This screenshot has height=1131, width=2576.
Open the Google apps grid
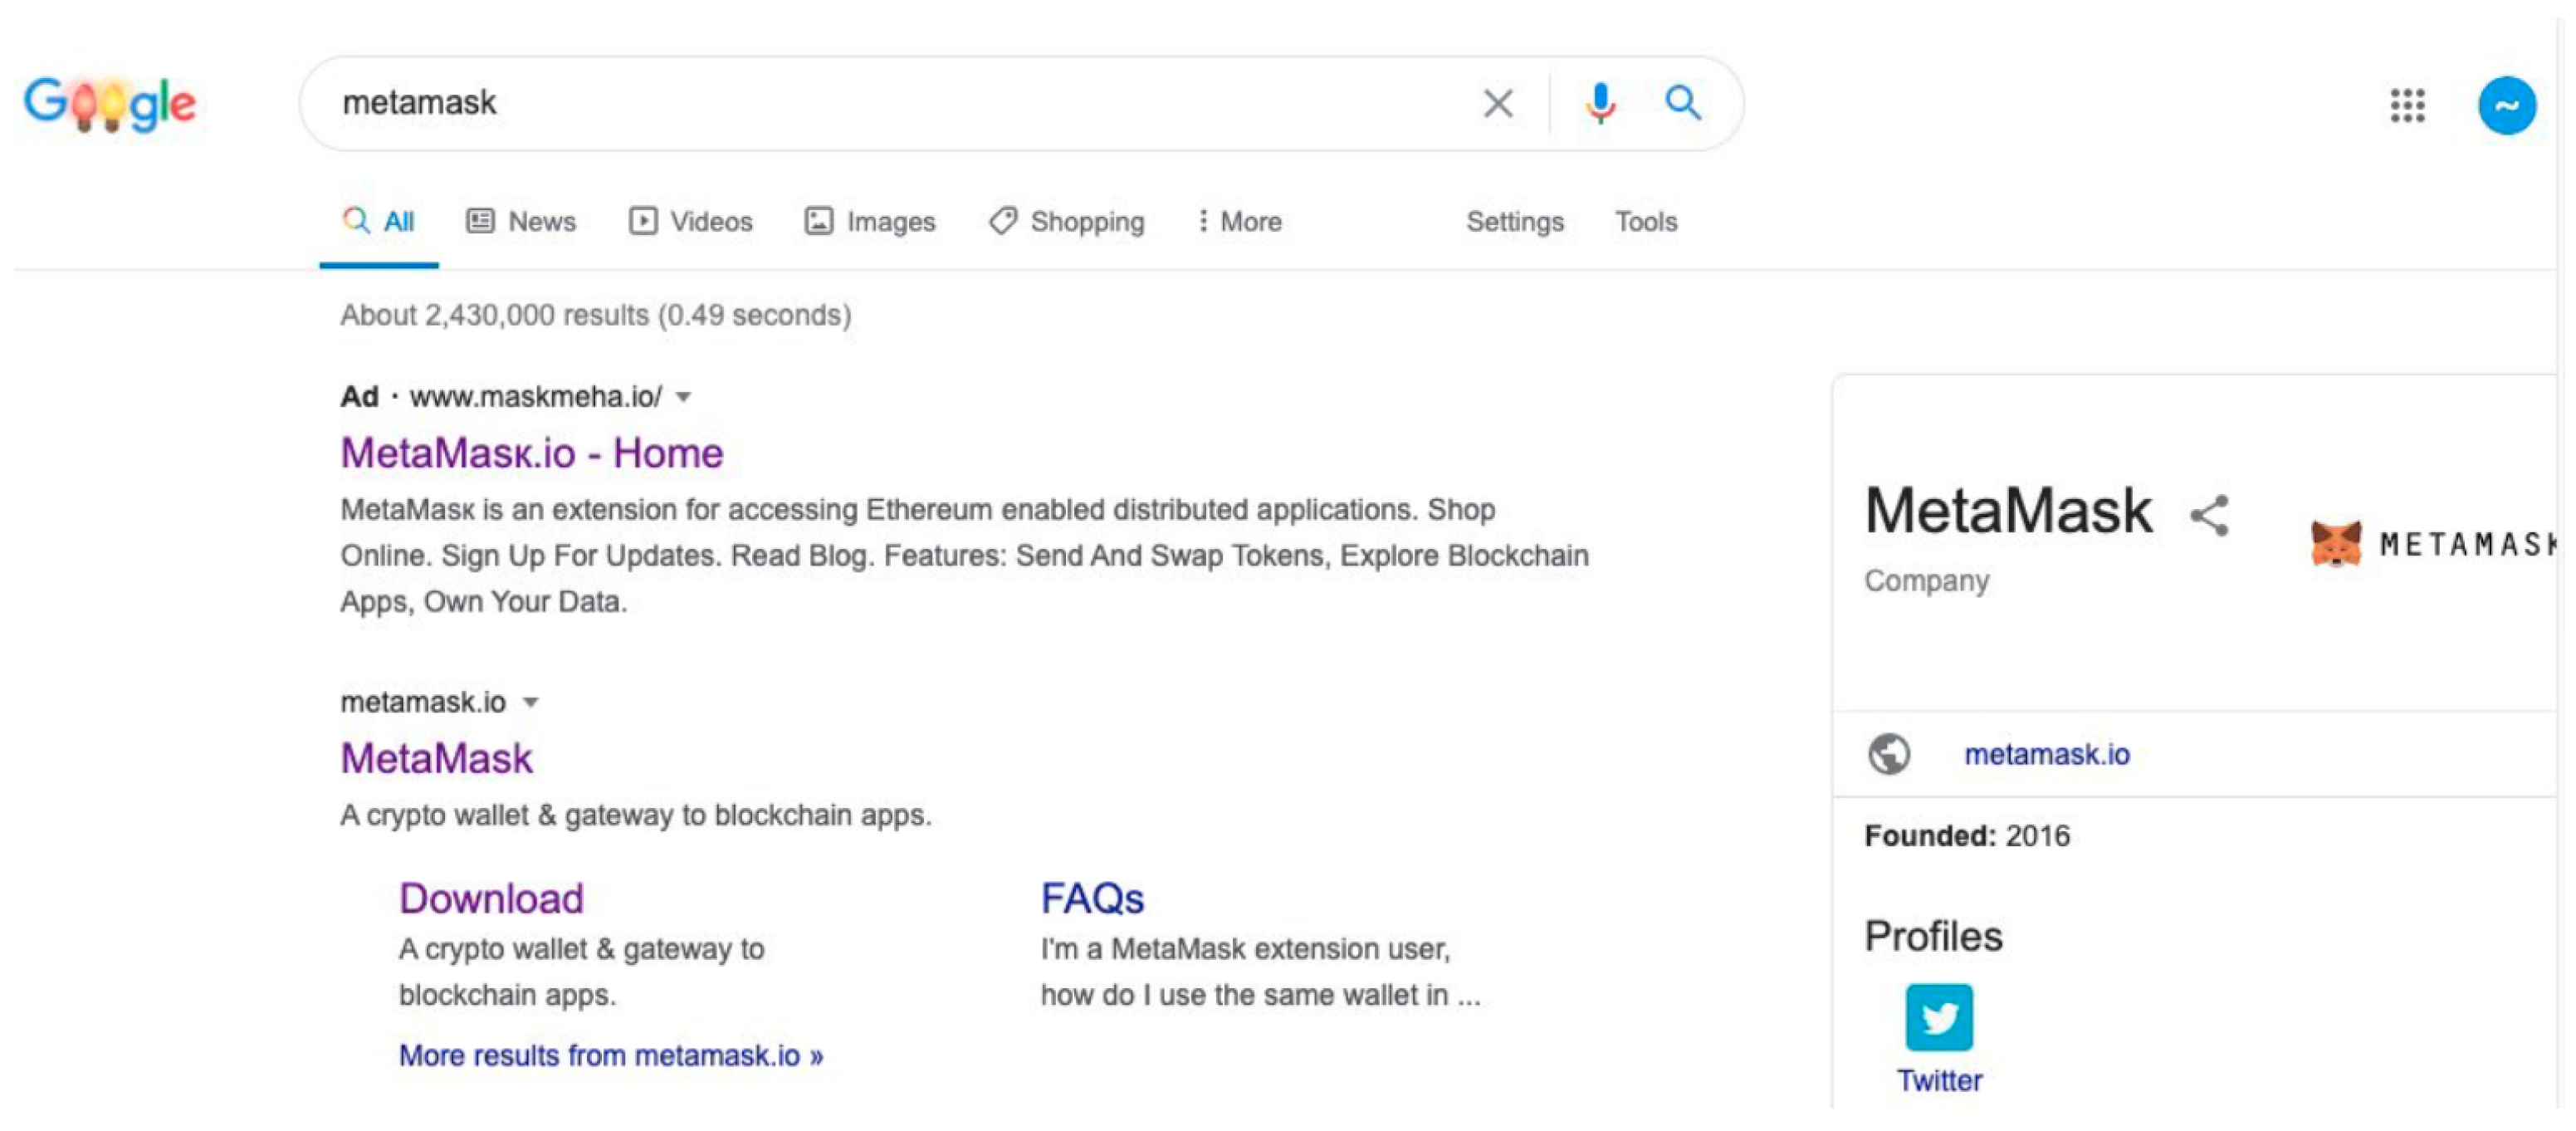click(2407, 105)
